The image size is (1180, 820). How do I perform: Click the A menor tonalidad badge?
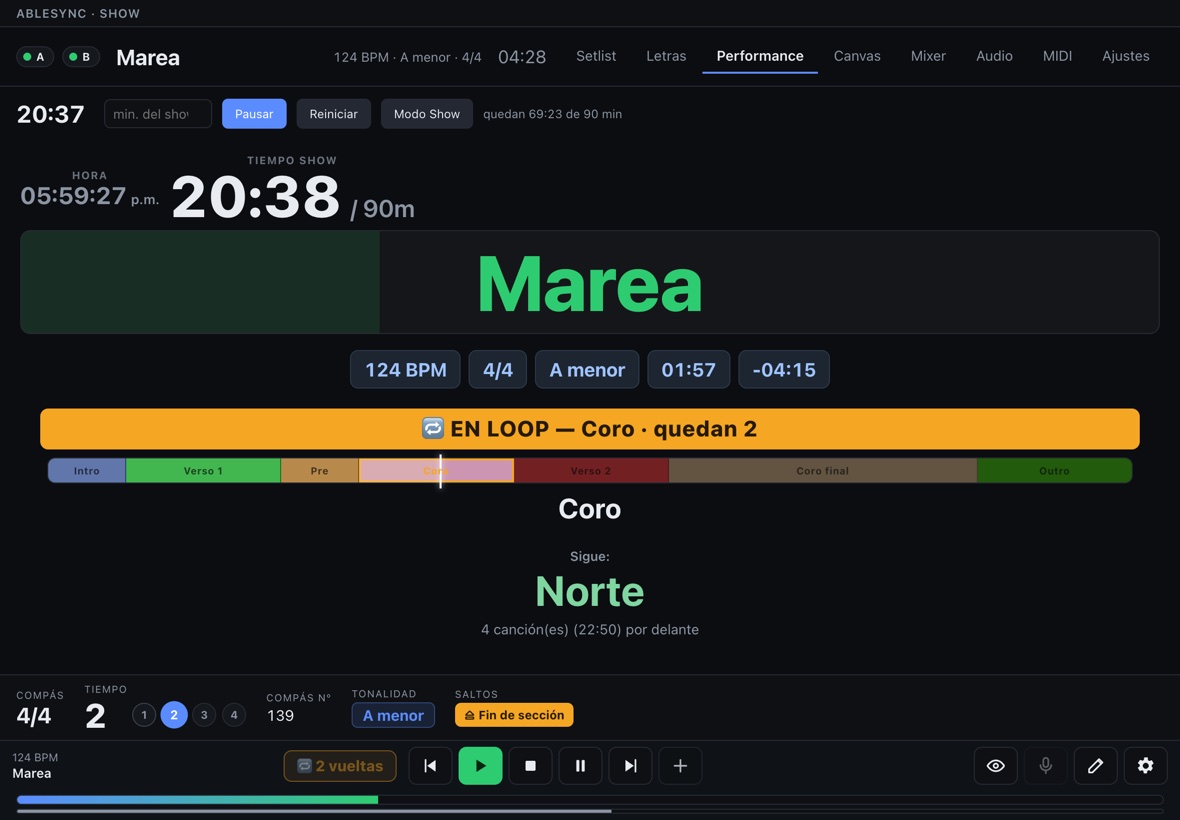click(x=393, y=715)
